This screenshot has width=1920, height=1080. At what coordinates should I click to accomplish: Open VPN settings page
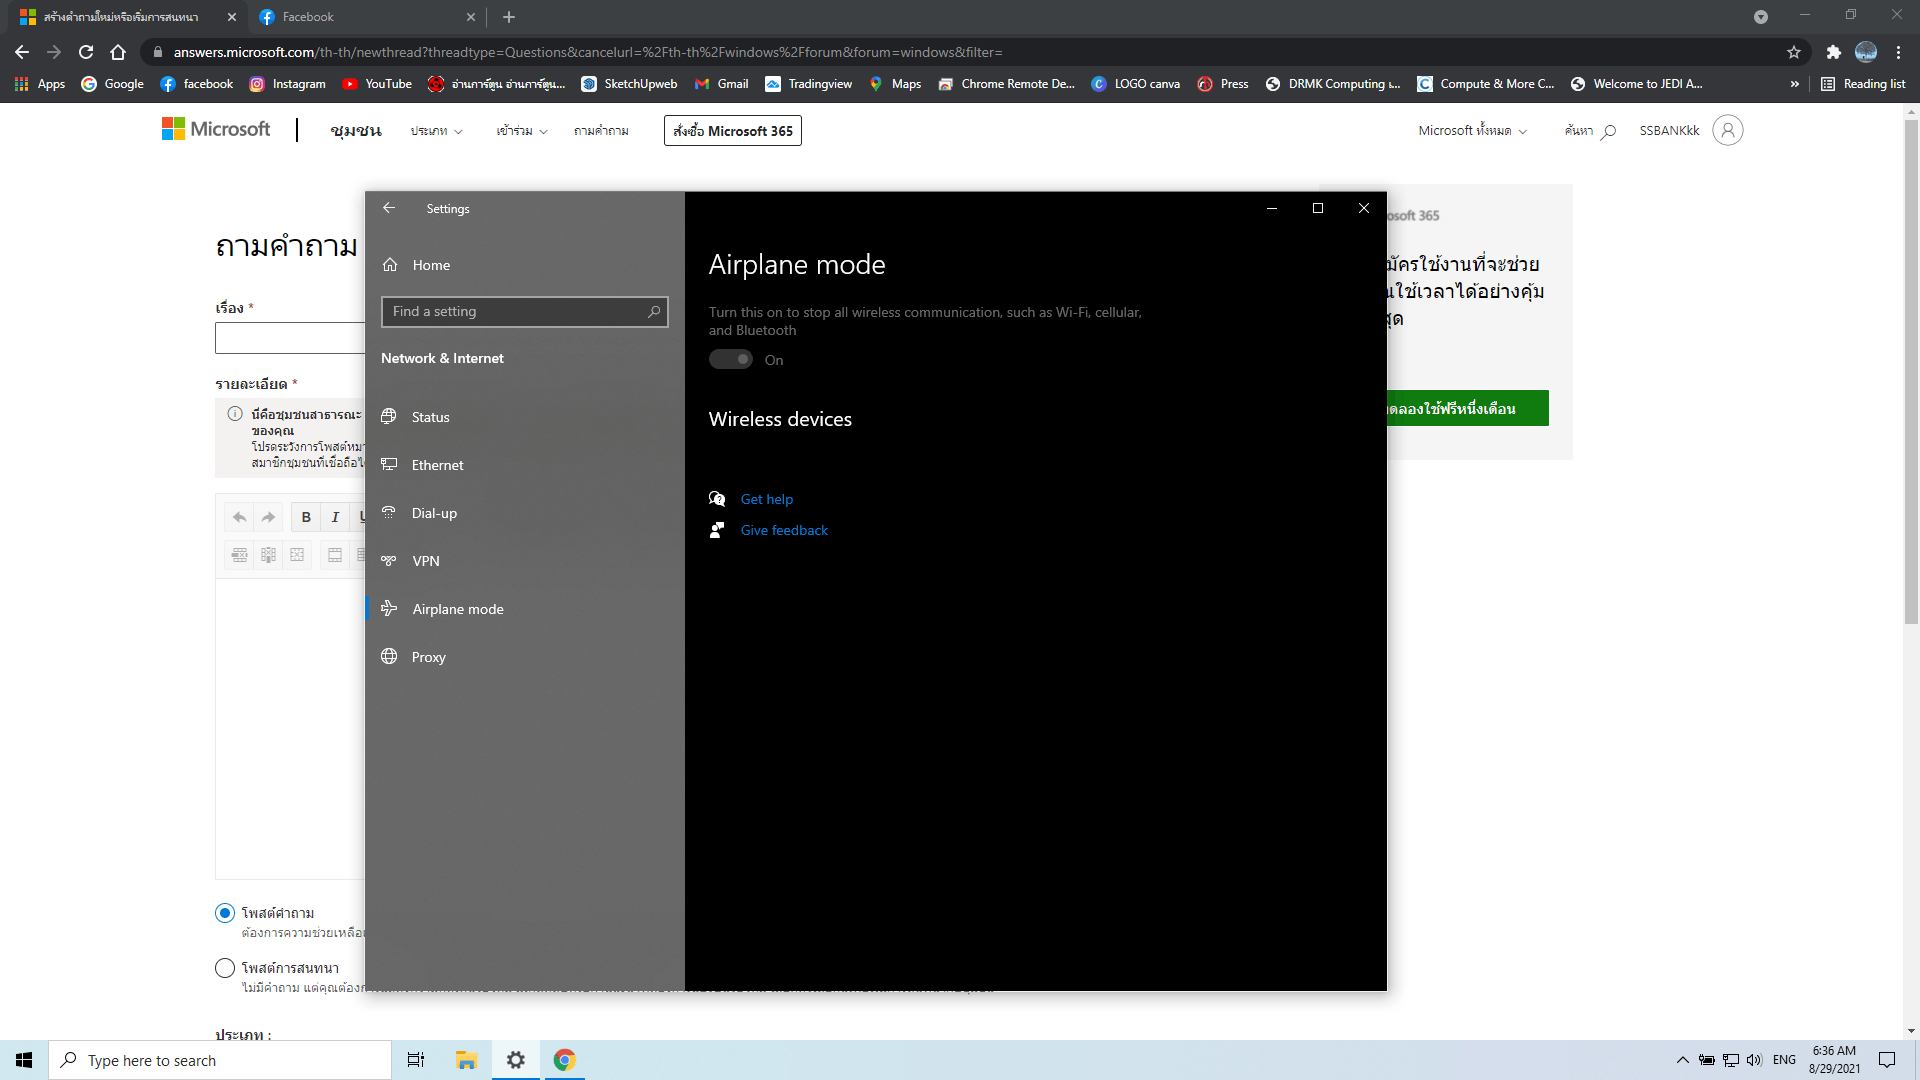coord(425,561)
